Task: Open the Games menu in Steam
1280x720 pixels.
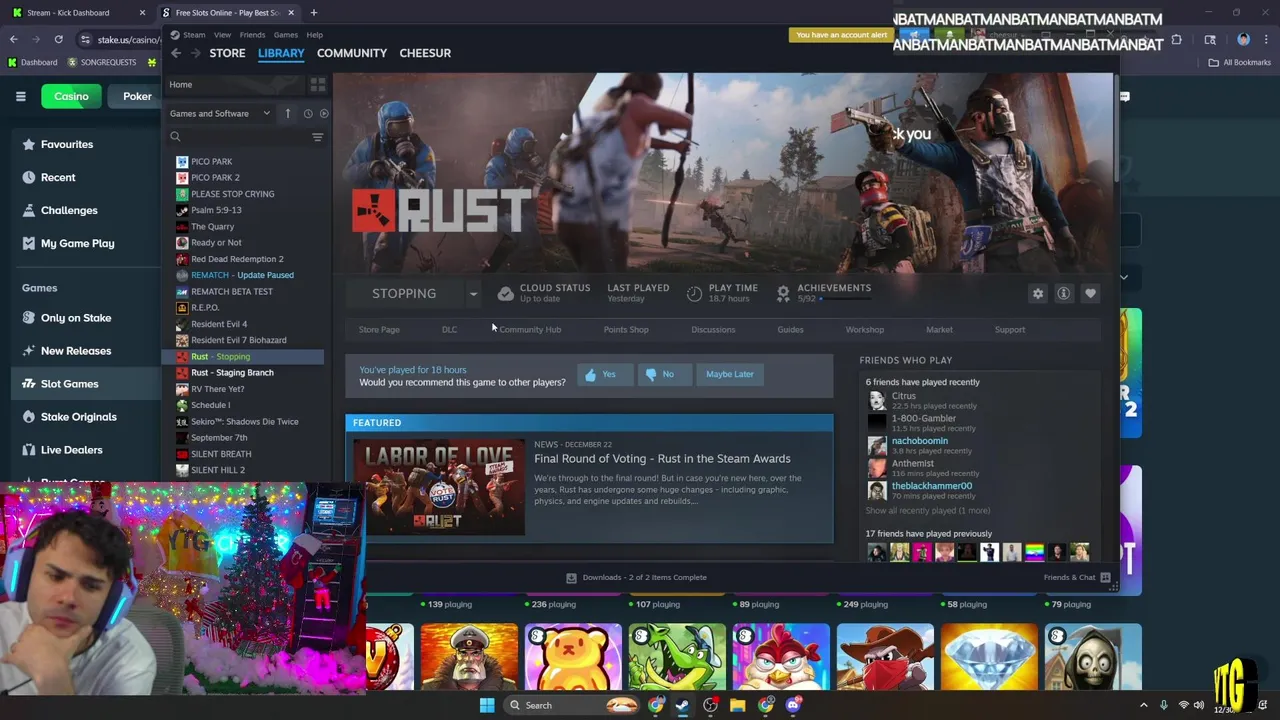Action: tap(285, 35)
